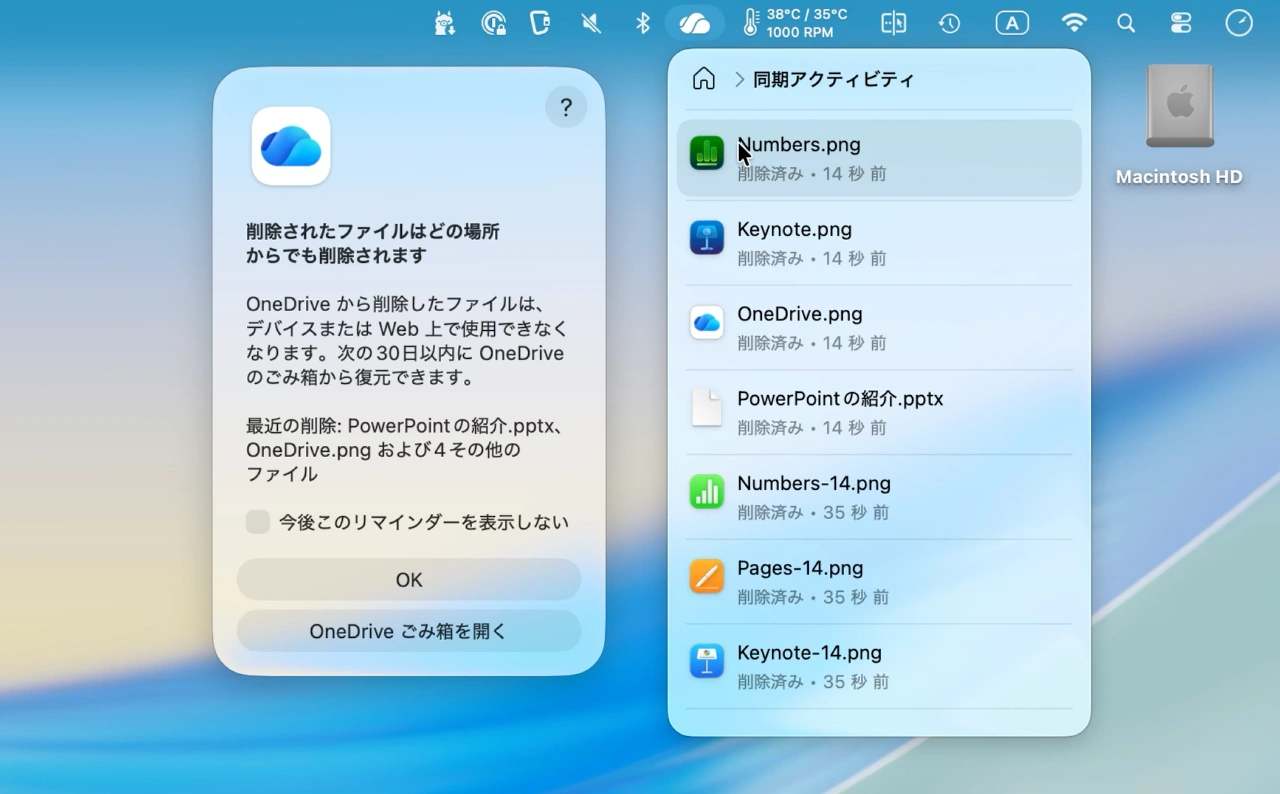The width and height of the screenshot is (1280, 794).
Task: Click the OneDrive.png cloud file icon
Action: tap(707, 322)
